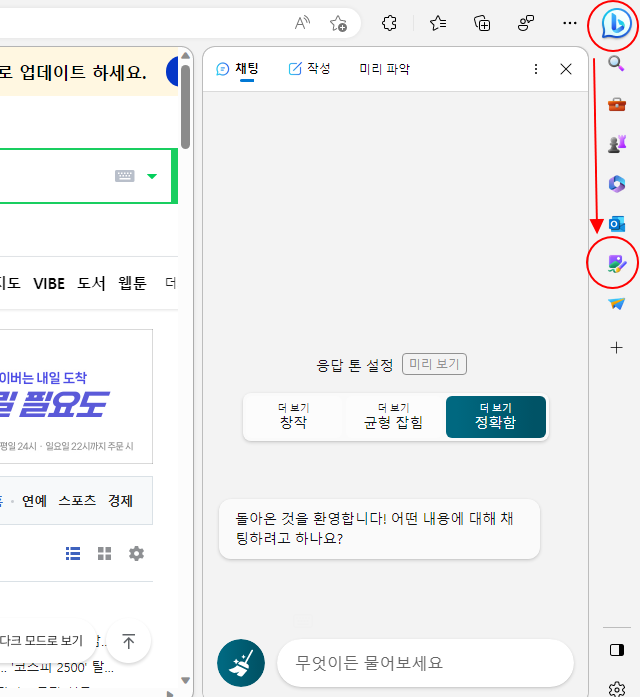Image resolution: width=640 pixels, height=697 pixels.
Task: Open the 스포츠 news category
Action: [x=77, y=501]
